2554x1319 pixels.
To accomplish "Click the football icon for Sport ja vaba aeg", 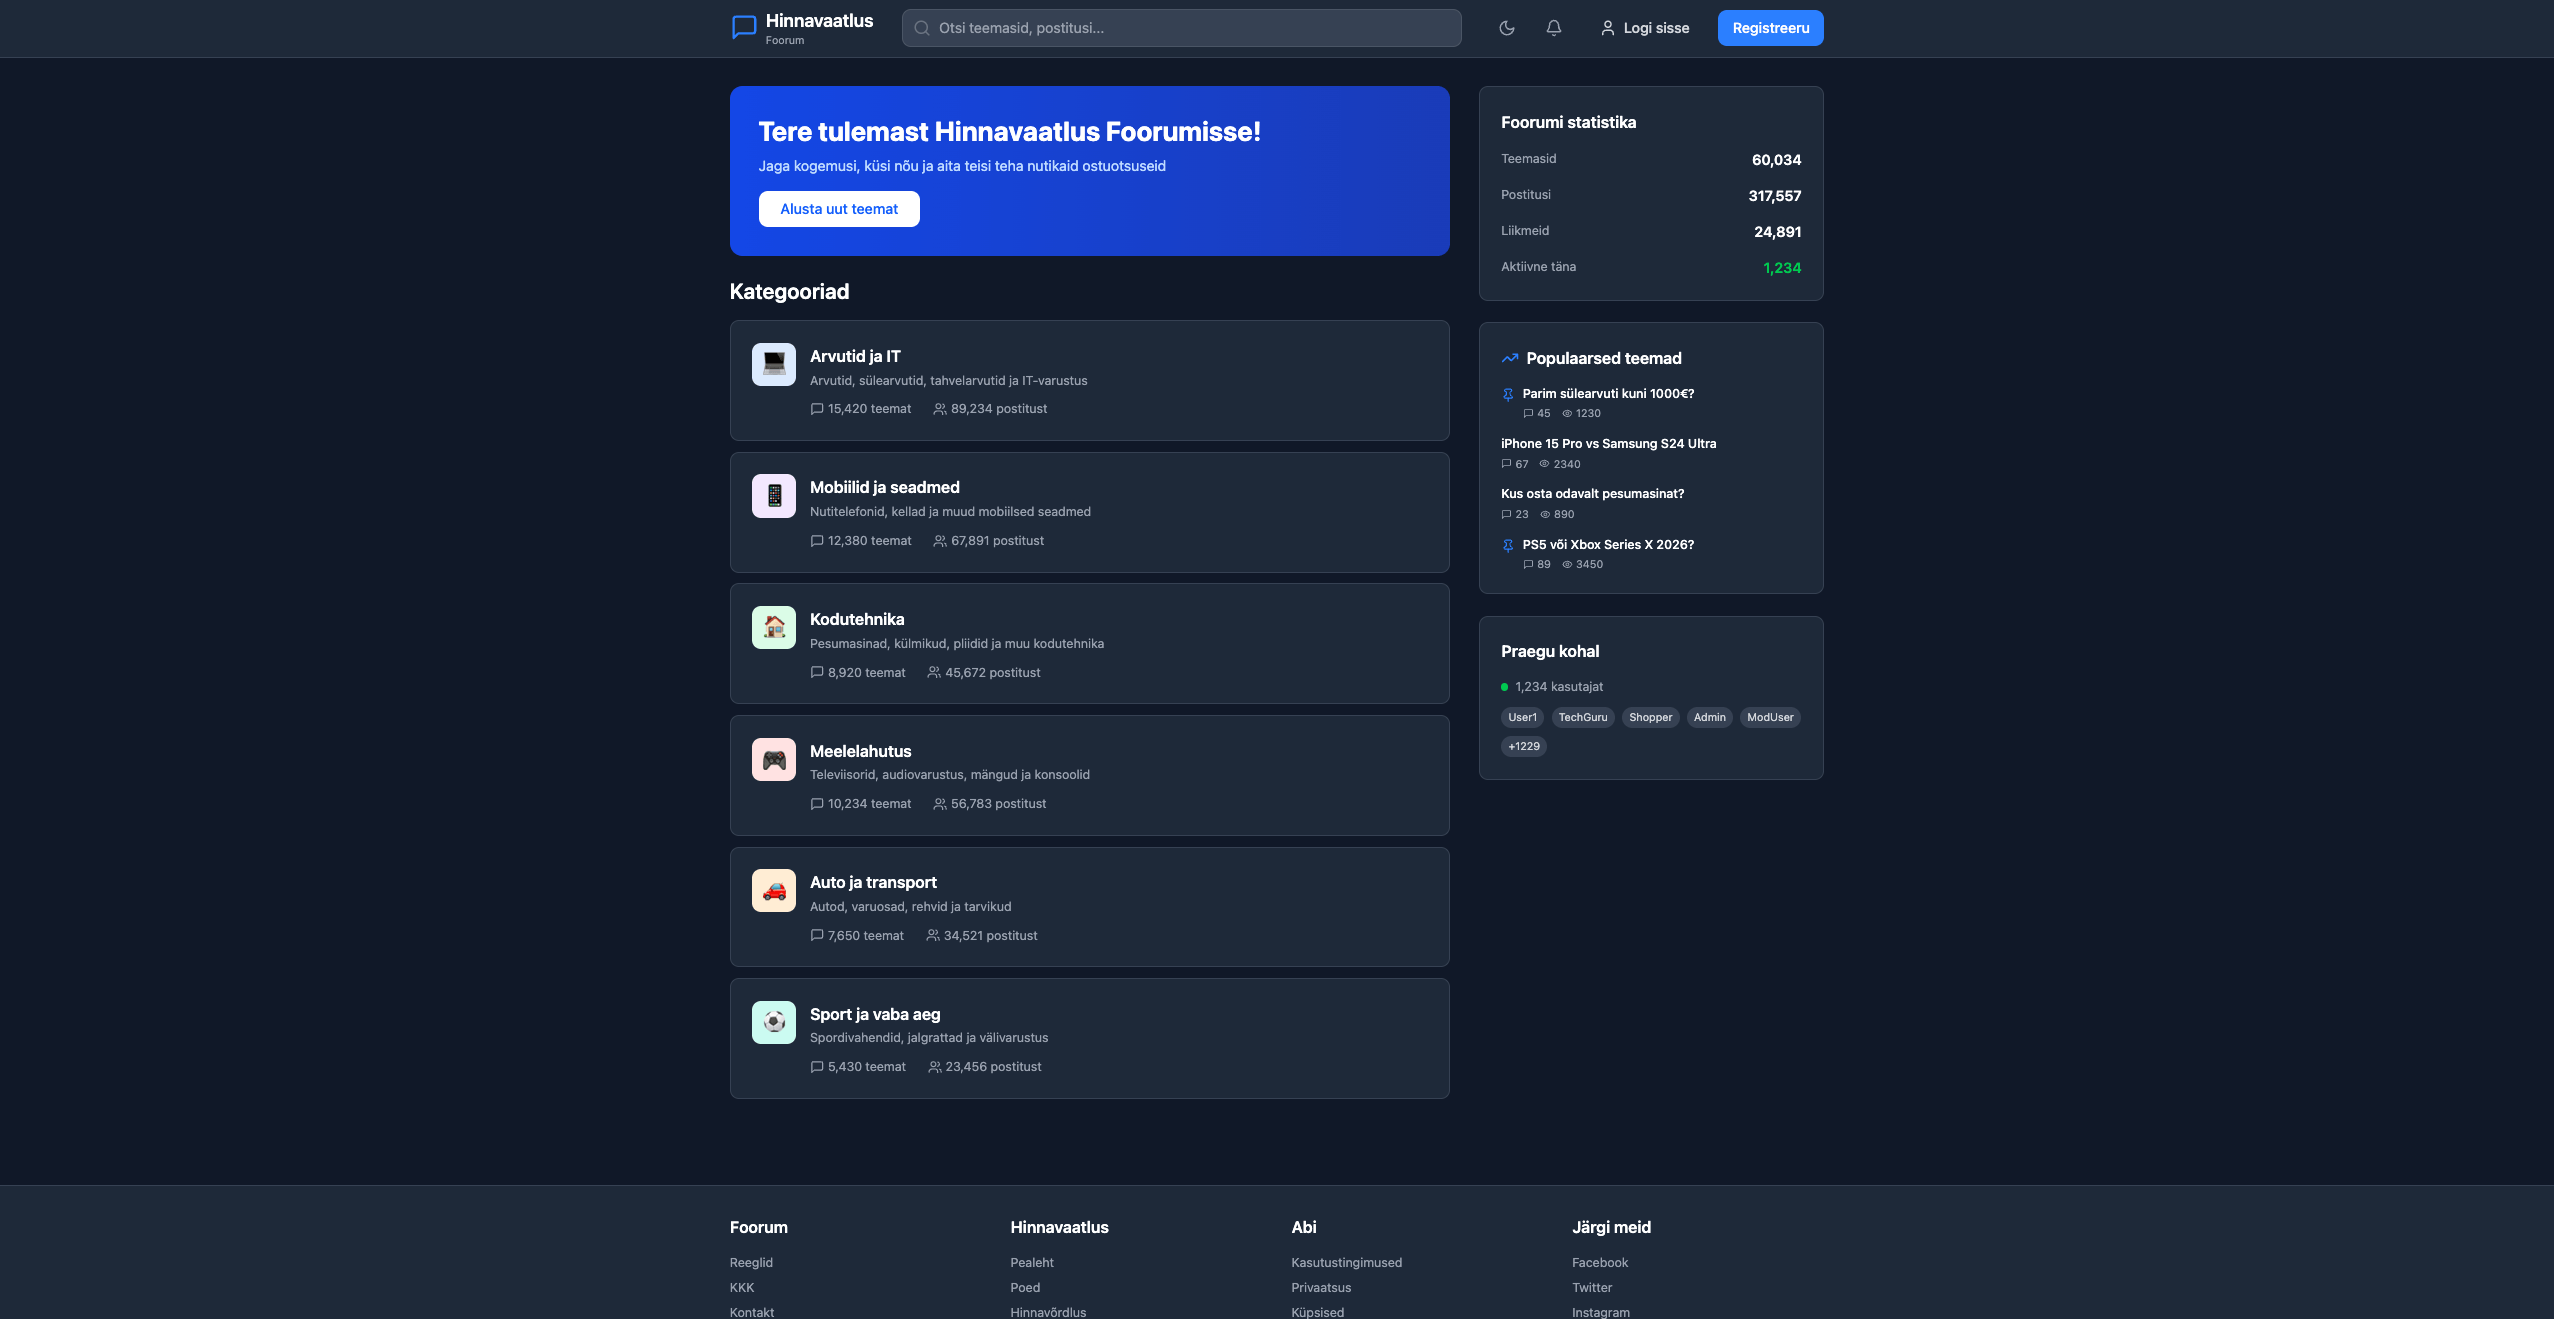I will 773,1022.
